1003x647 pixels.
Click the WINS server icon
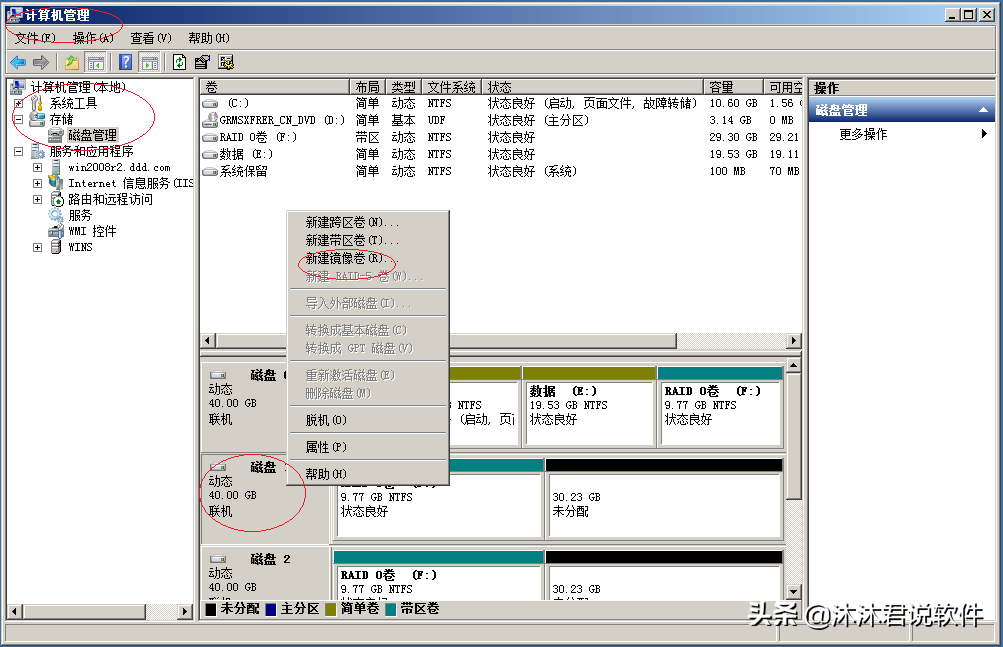[56, 247]
